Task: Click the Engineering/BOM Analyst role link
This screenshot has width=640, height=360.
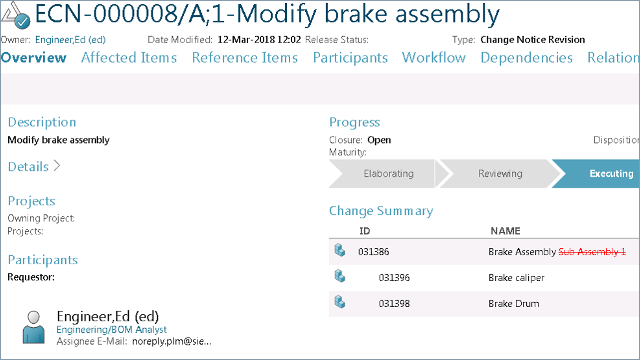Action: pos(111,329)
